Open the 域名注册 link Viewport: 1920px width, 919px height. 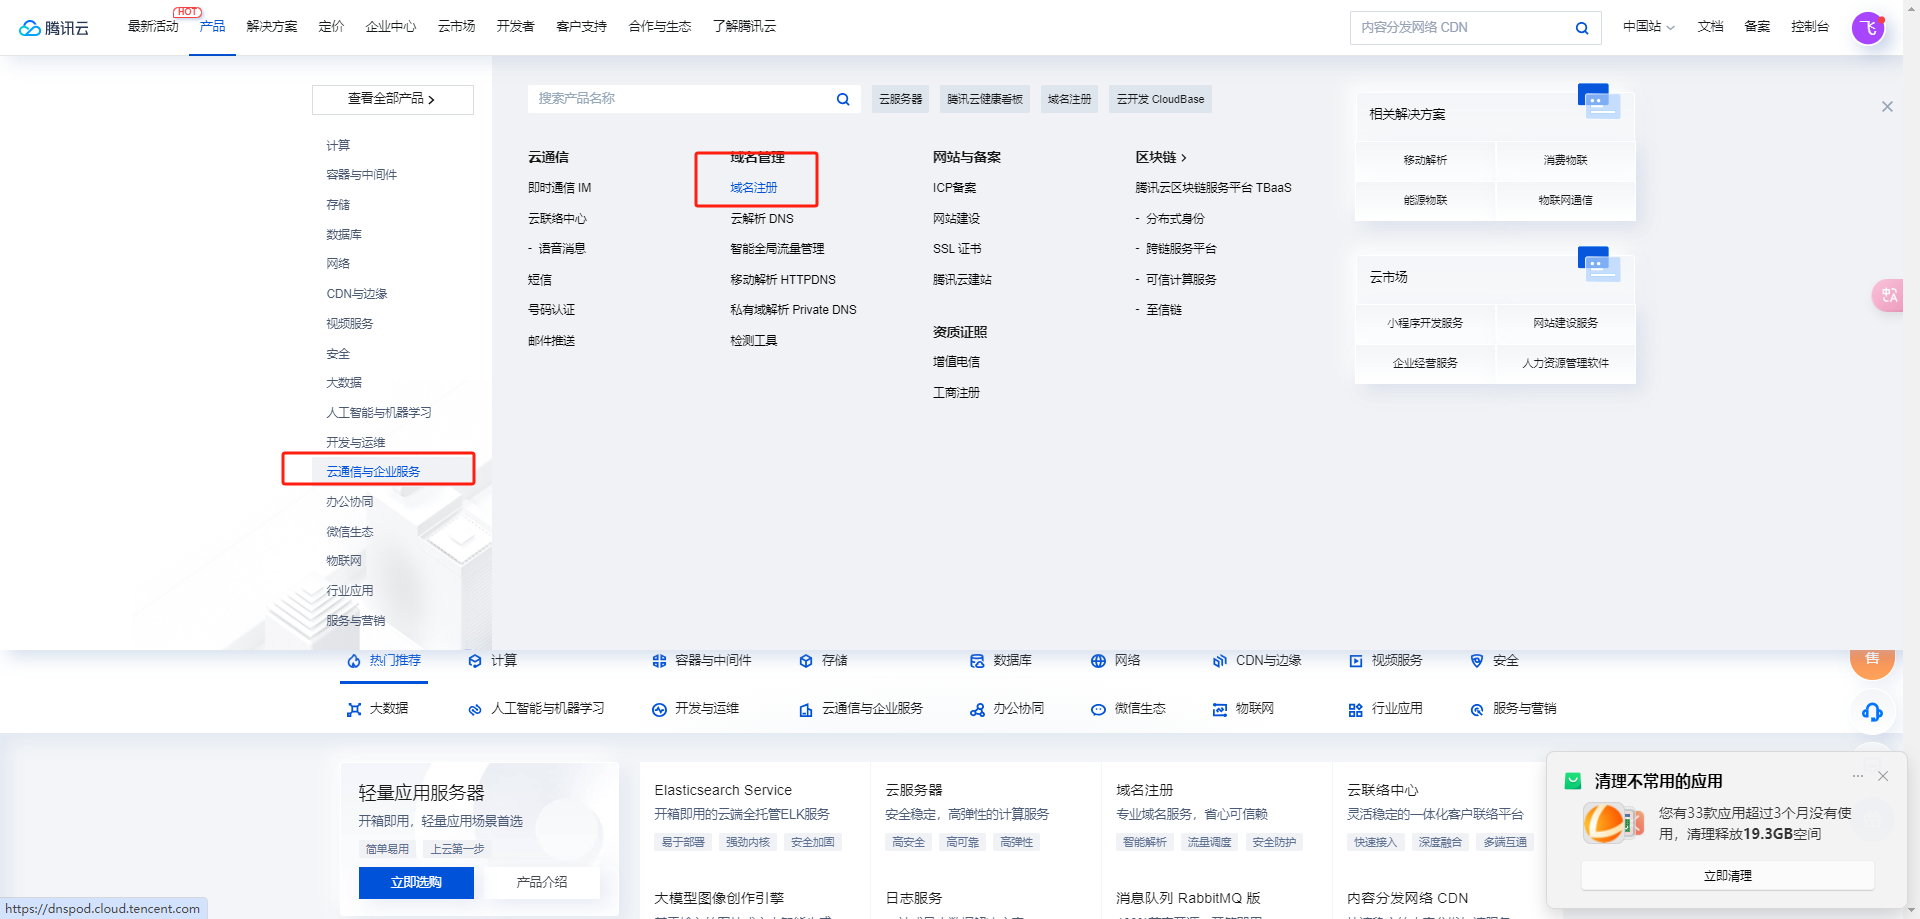pos(753,188)
